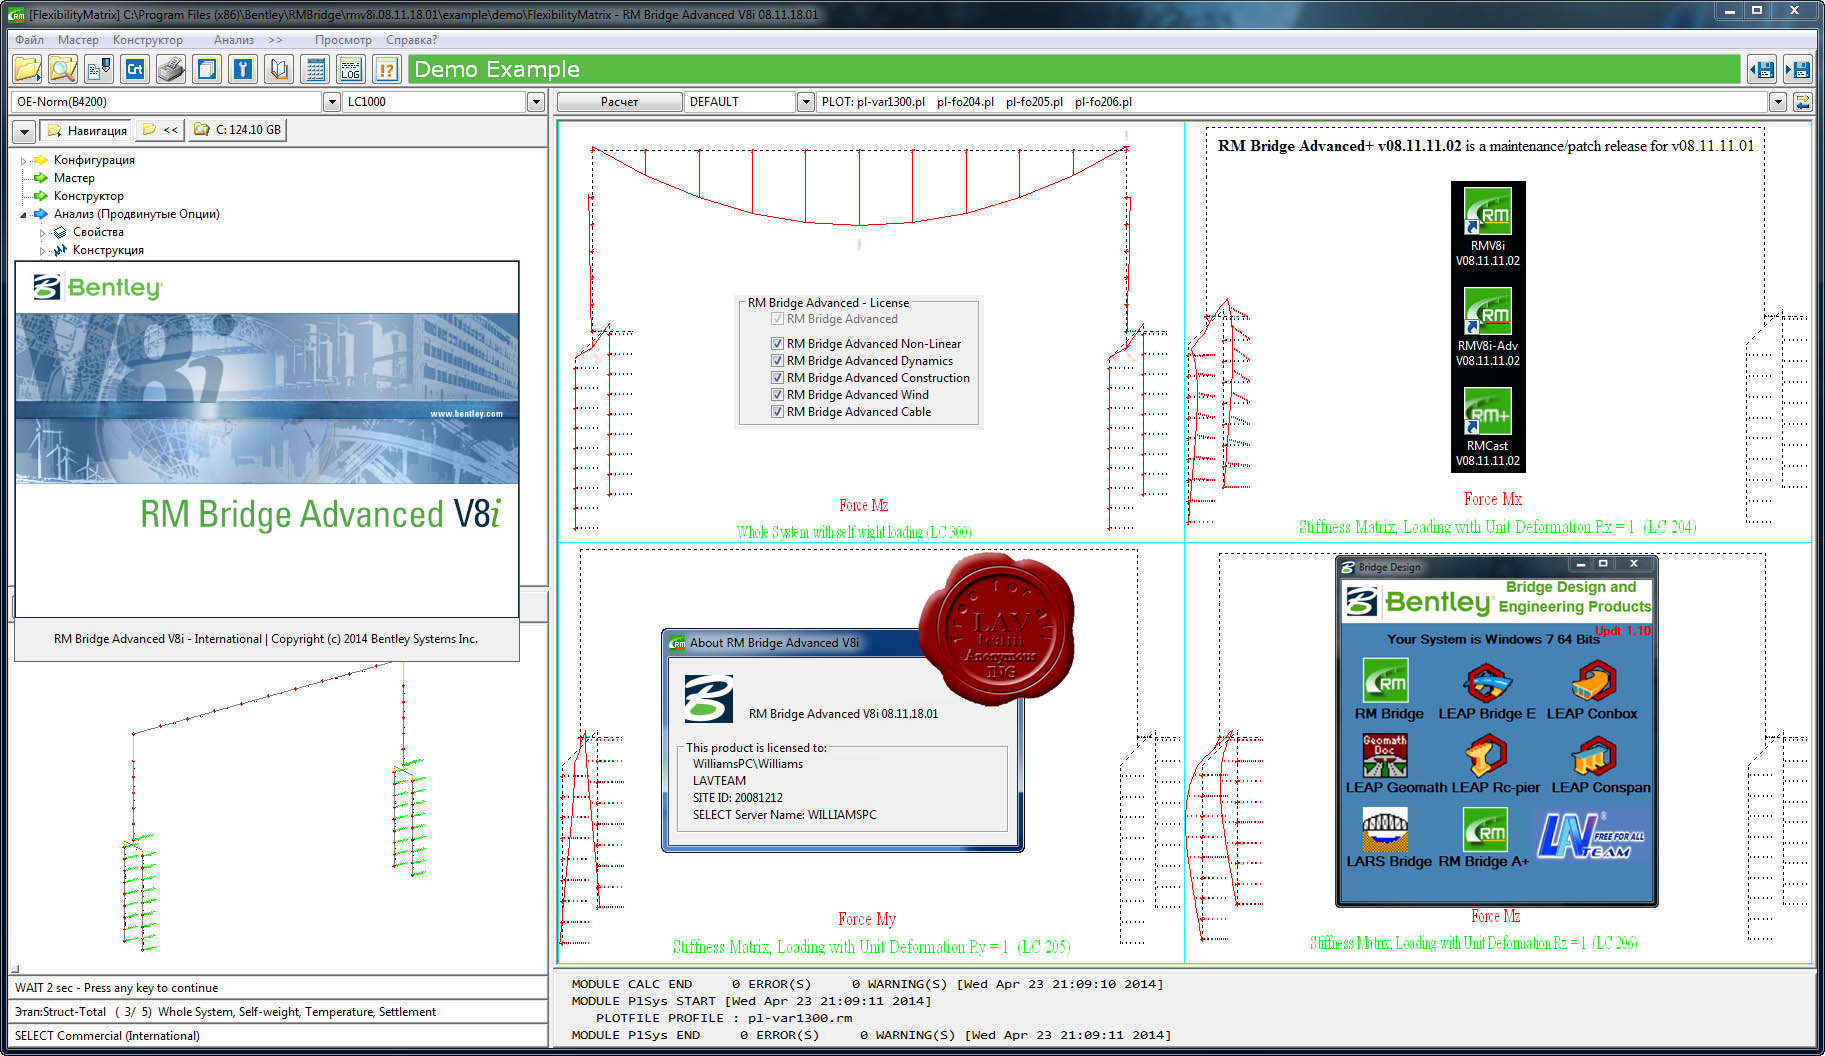Click the RMCast shortcut icon

pos(1488,410)
